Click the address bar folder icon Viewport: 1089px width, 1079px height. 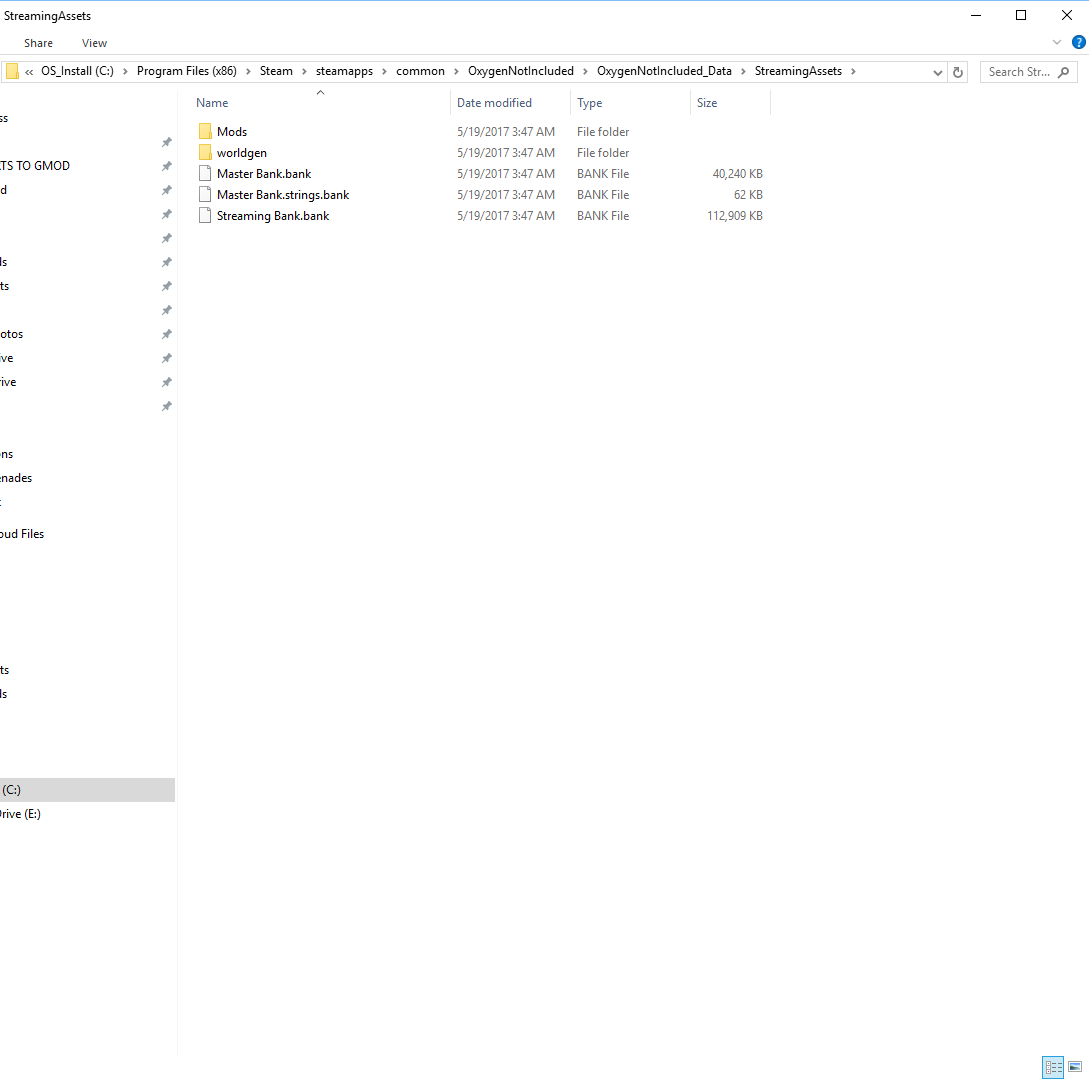pos(12,72)
